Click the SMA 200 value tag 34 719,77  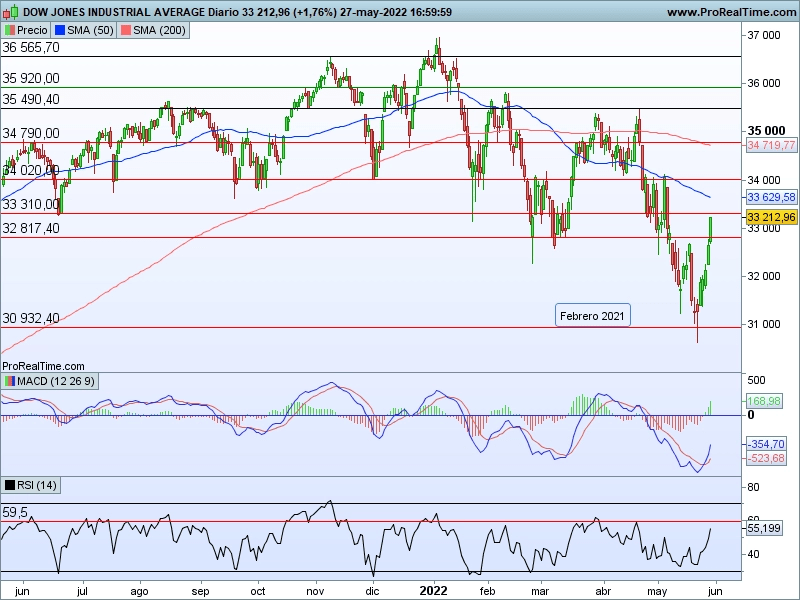[x=771, y=145]
